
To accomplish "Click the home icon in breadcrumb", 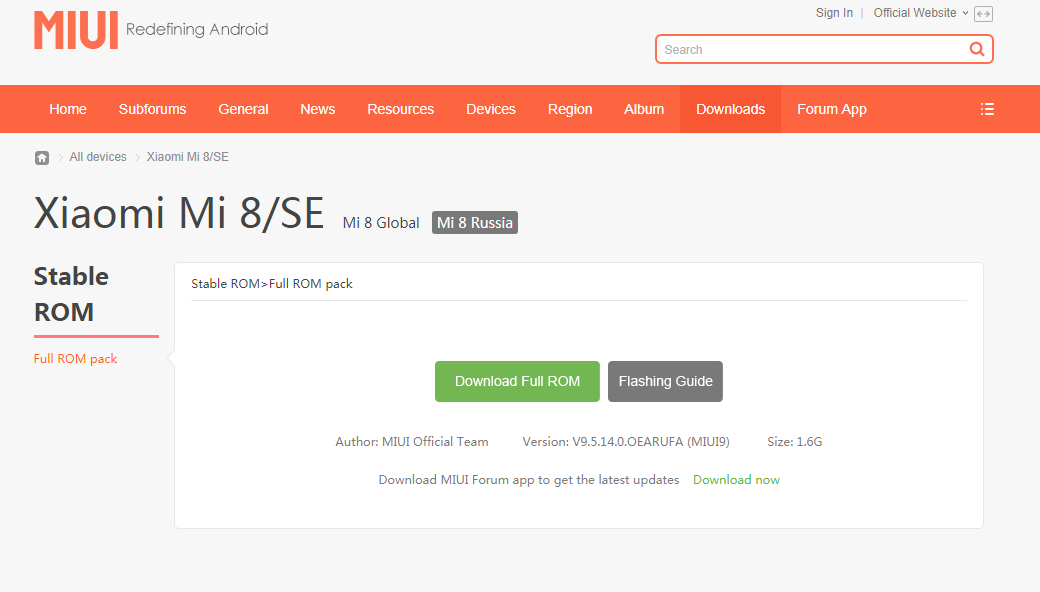I will pyautogui.click(x=42, y=158).
